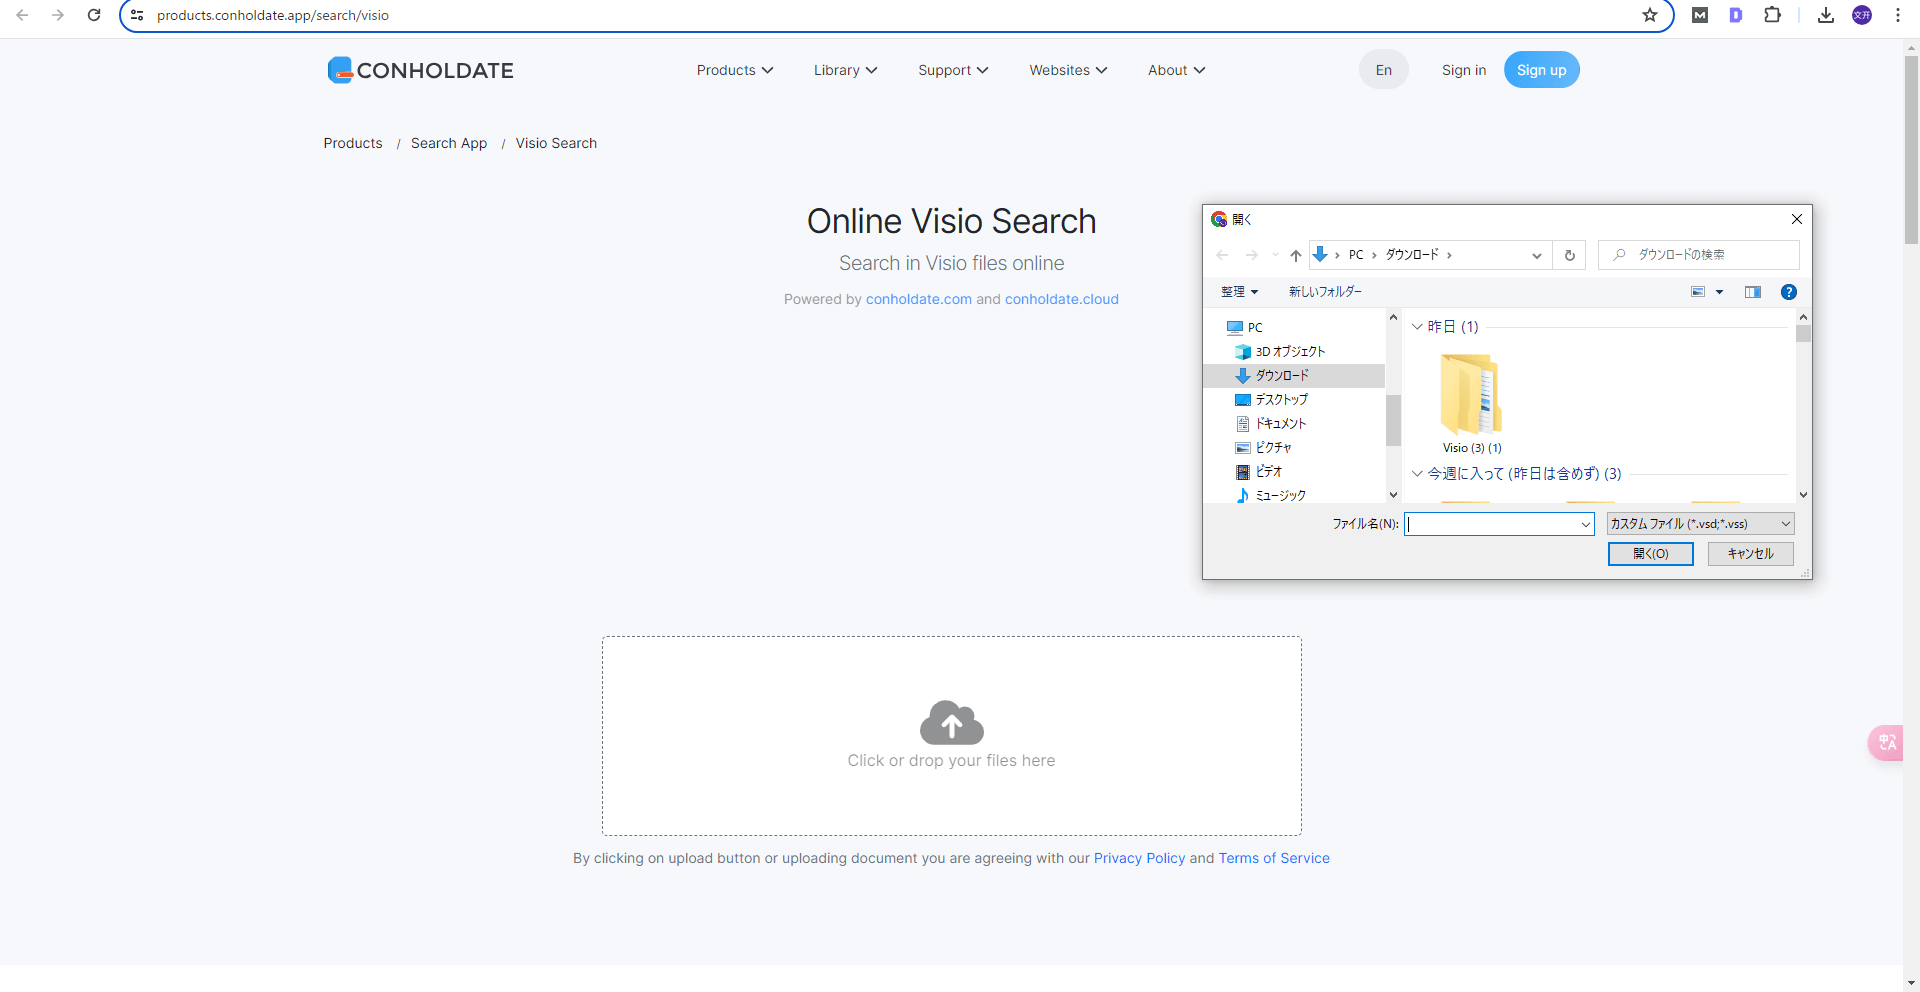The height and width of the screenshot is (992, 1920).
Task: Go back with the browser back arrow
Action: (22, 15)
